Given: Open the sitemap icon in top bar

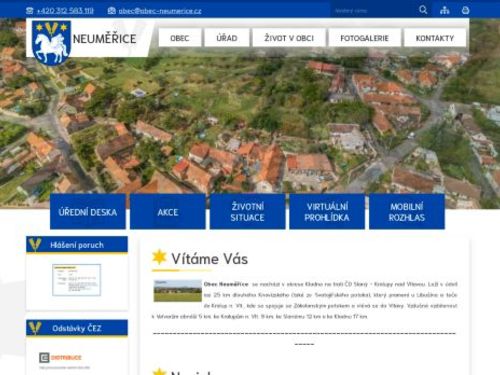Looking at the screenshot, I should (x=444, y=10).
